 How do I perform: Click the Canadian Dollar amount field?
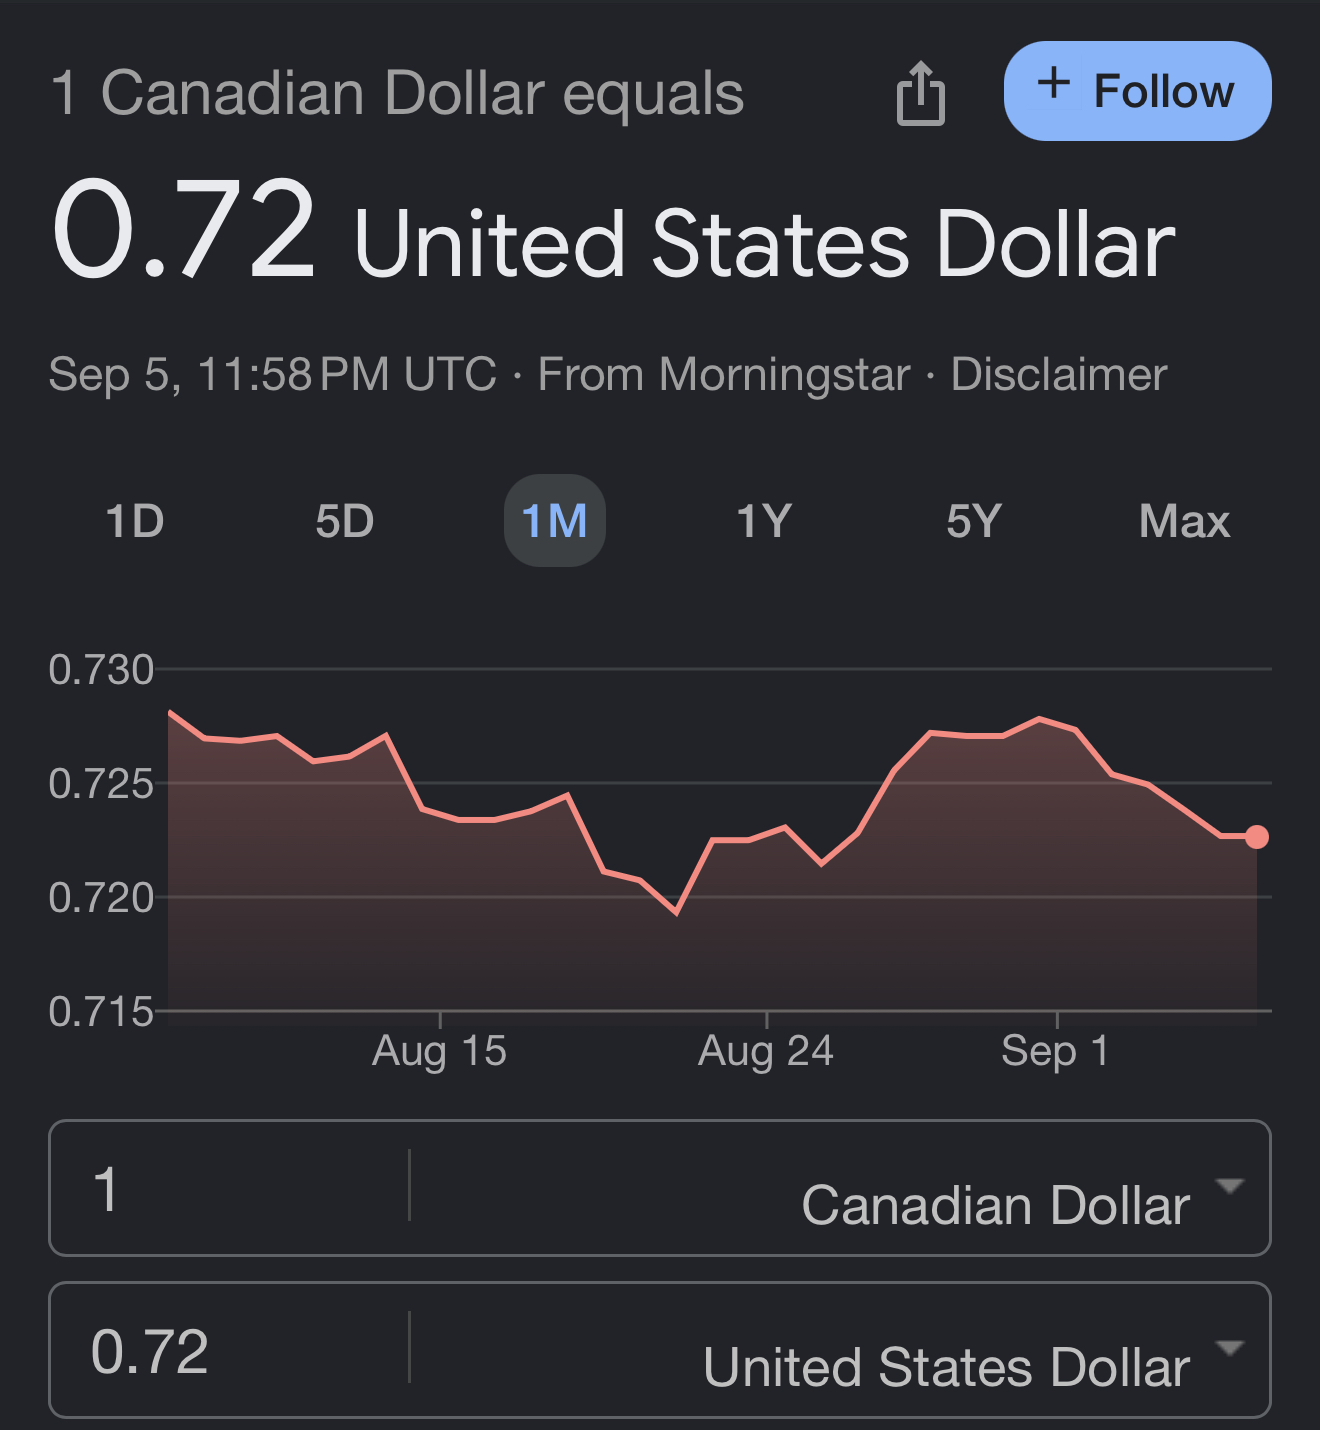[230, 1189]
